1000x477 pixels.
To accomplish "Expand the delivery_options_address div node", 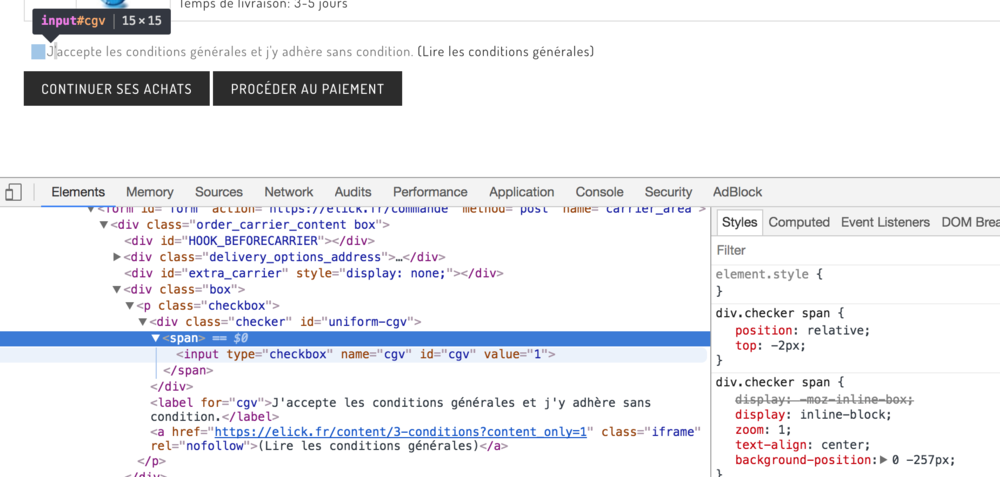I will 118,257.
